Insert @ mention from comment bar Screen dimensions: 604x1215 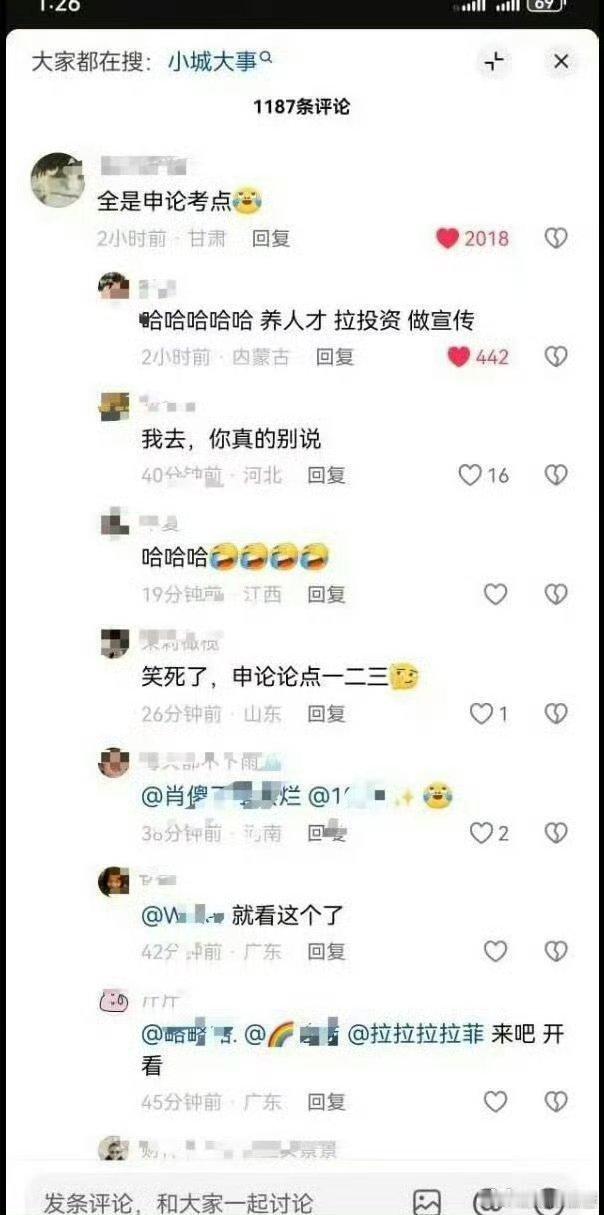click(484, 1201)
